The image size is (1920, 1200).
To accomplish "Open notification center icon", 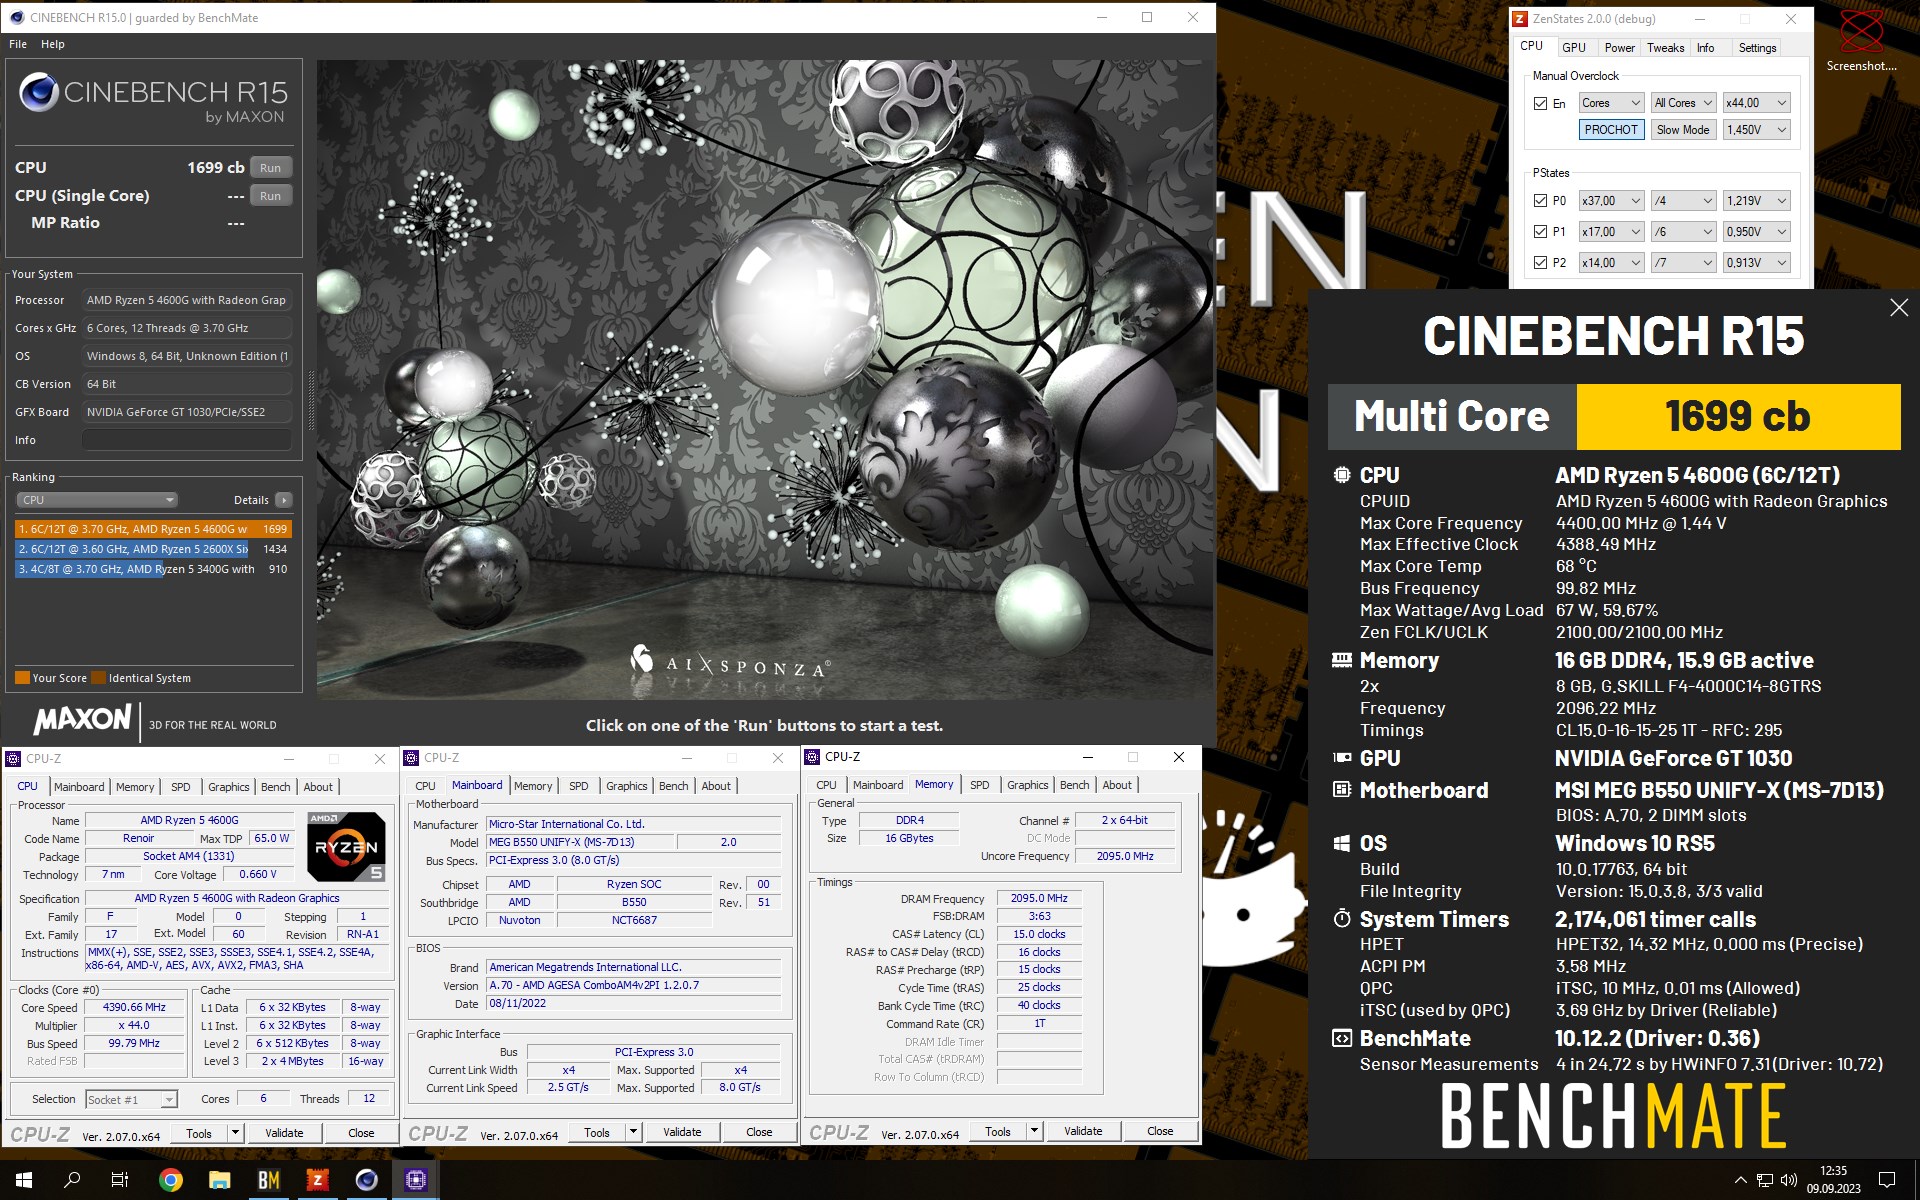I will pyautogui.click(x=1887, y=1180).
